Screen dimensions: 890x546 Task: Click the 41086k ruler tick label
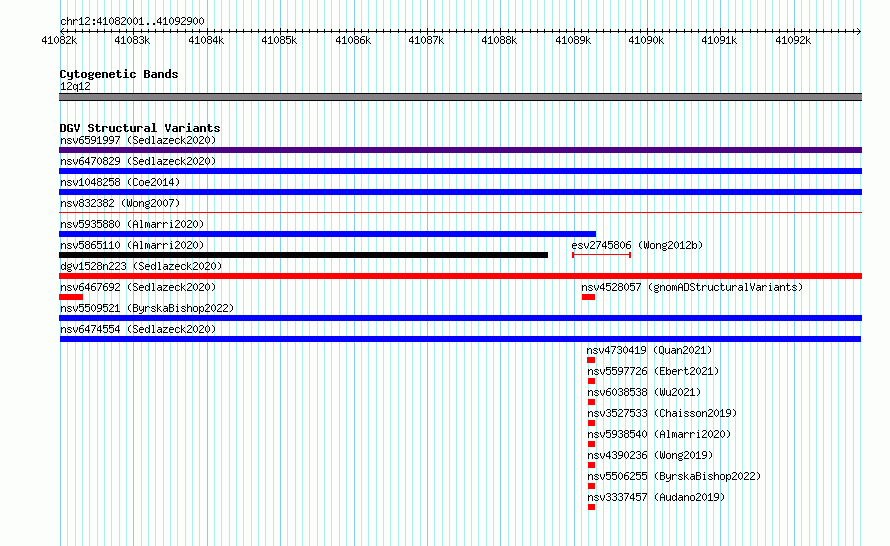pyautogui.click(x=353, y=40)
